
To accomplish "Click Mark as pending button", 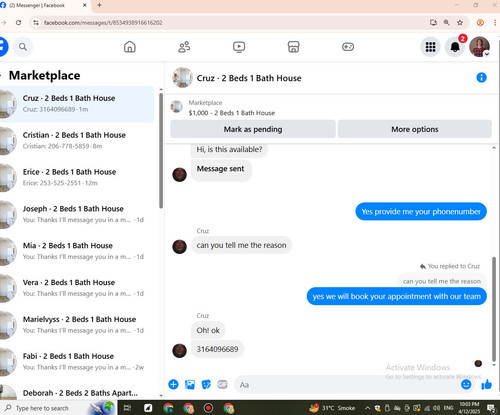I will tap(253, 129).
